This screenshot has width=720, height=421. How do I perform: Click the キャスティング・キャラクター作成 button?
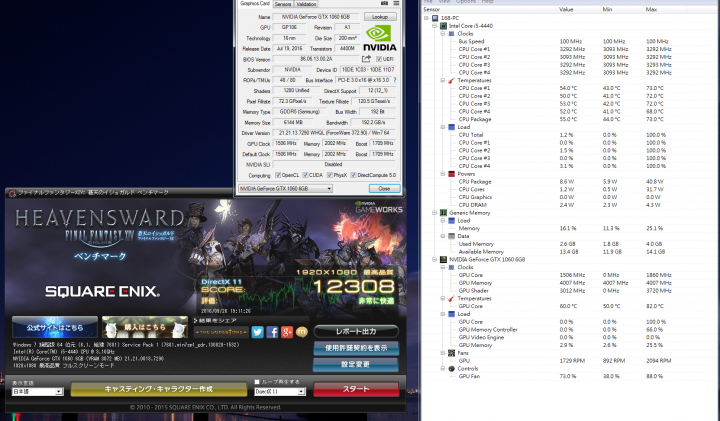tap(158, 389)
